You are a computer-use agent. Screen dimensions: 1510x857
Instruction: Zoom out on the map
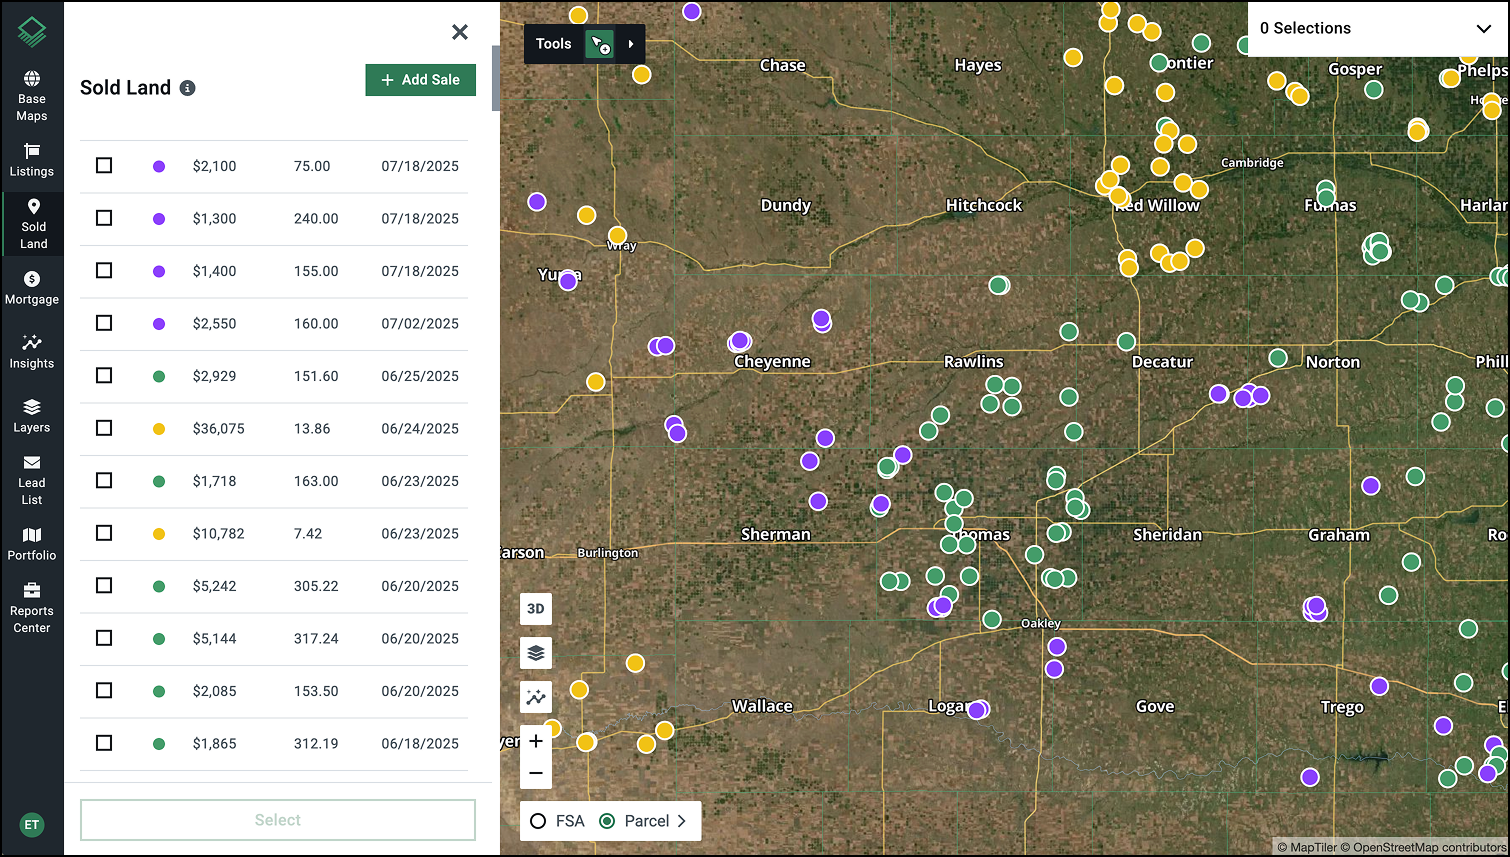(x=536, y=773)
